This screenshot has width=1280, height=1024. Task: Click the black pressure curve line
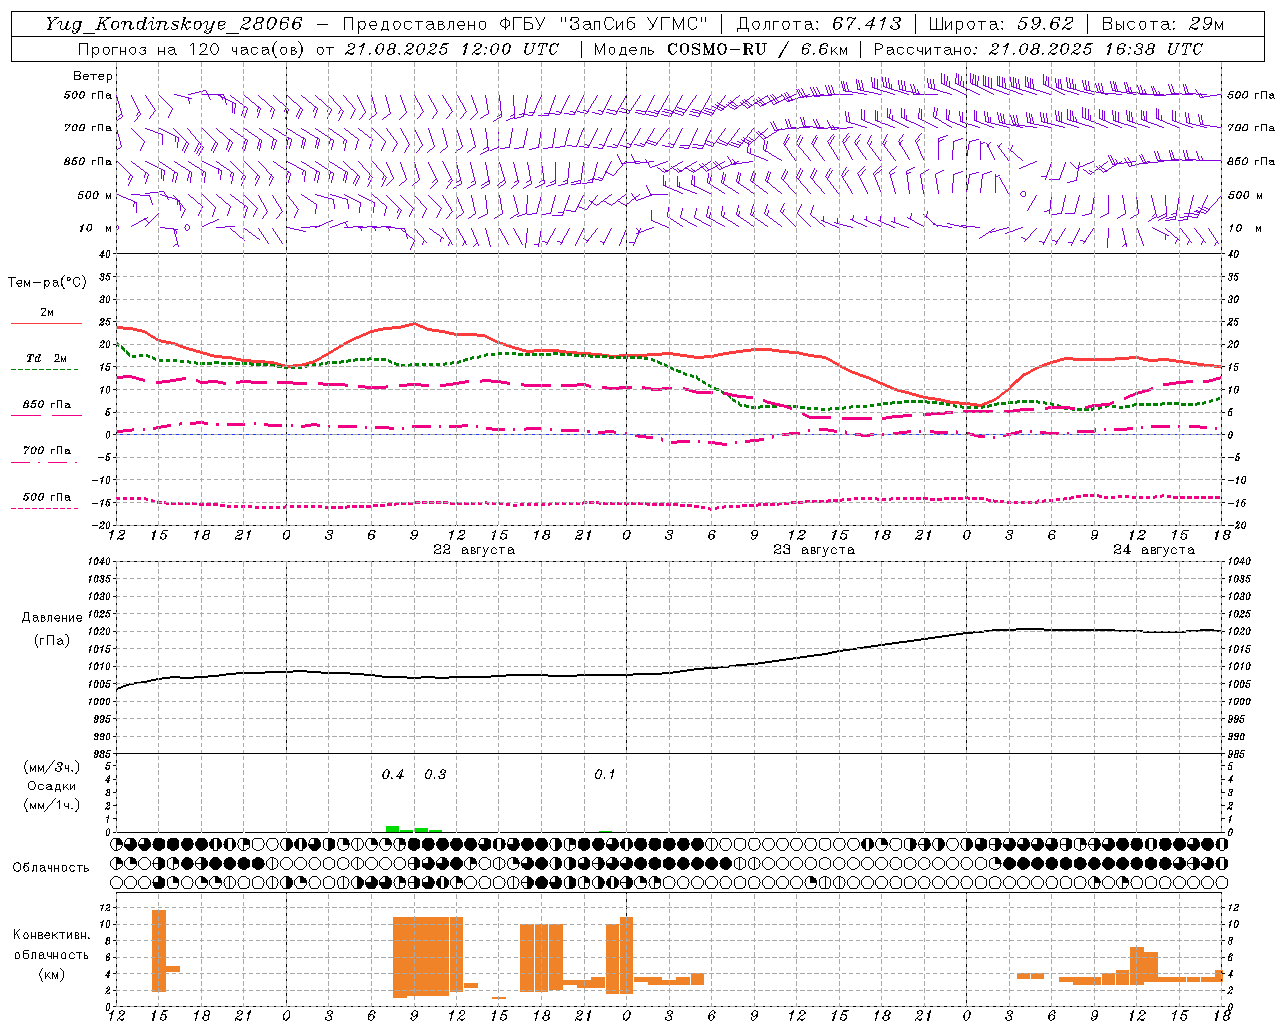click(670, 672)
